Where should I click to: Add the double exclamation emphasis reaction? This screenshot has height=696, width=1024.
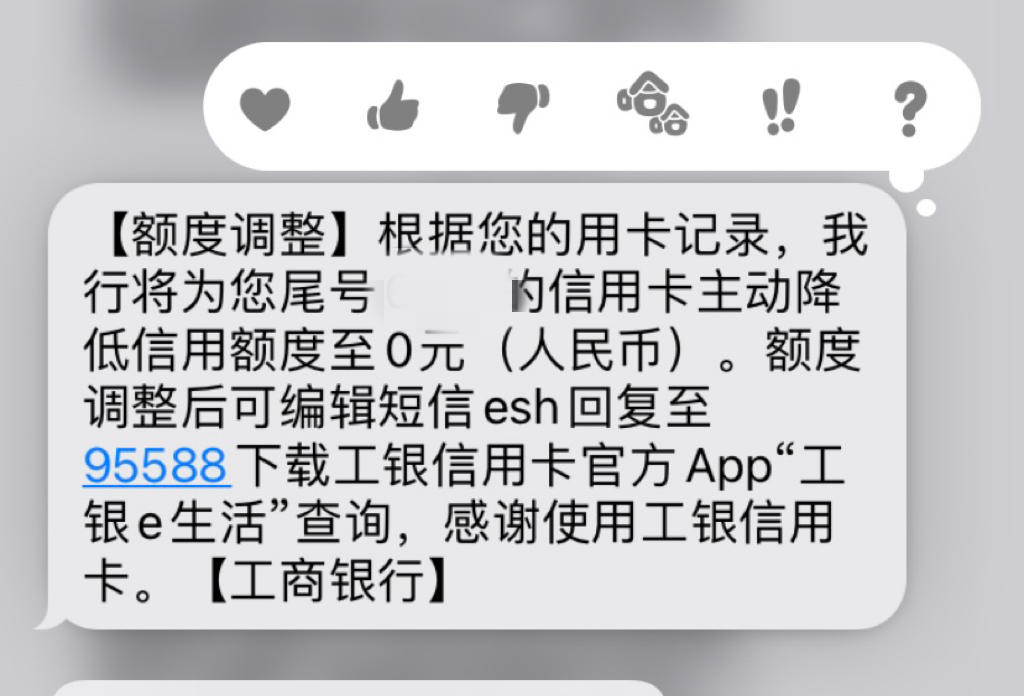[780, 106]
